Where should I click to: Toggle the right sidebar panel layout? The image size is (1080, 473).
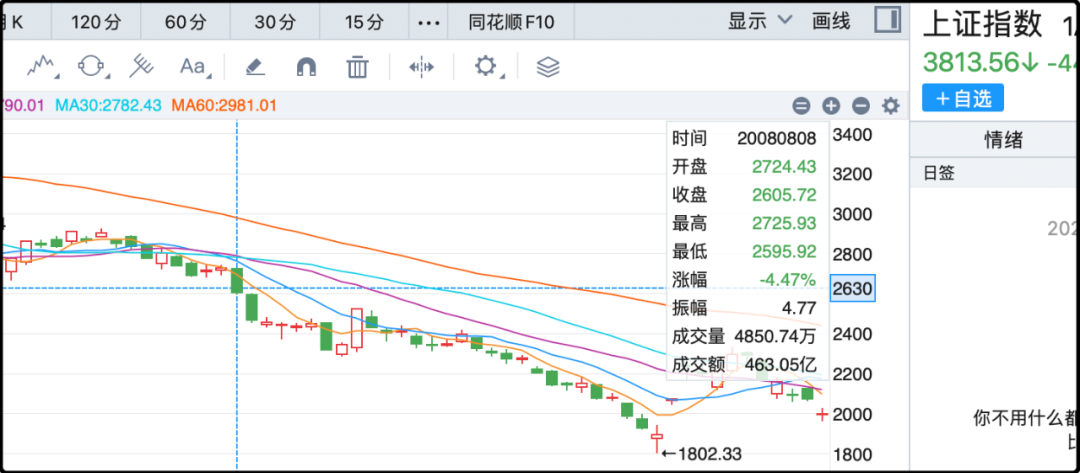(886, 20)
